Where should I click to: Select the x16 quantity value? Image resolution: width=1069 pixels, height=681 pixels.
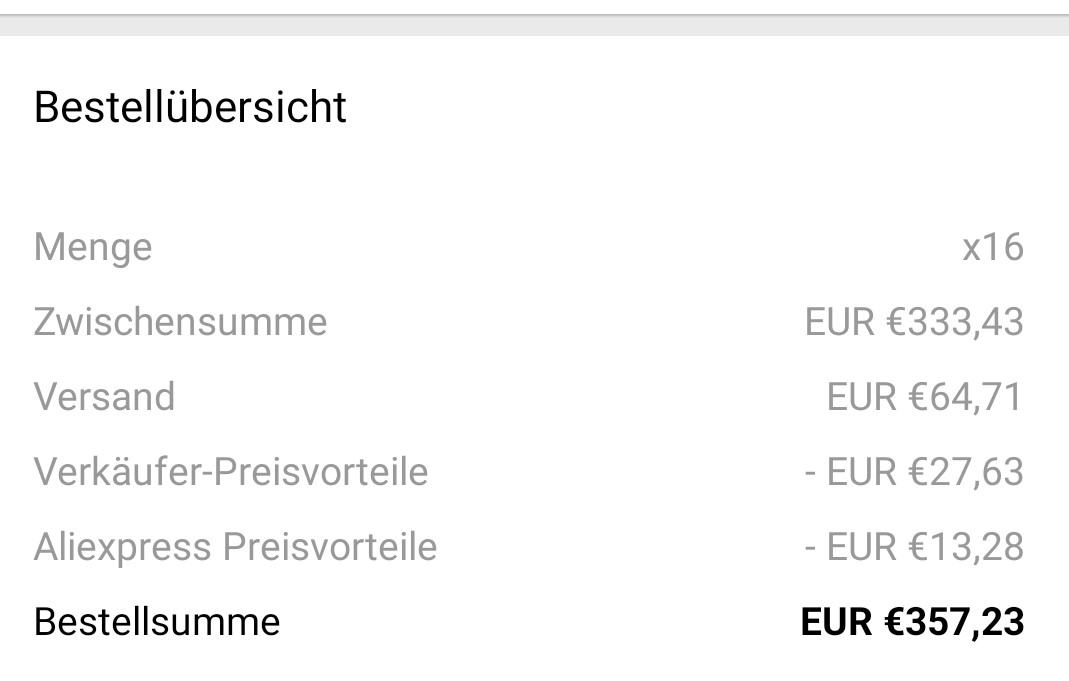click(x=993, y=247)
